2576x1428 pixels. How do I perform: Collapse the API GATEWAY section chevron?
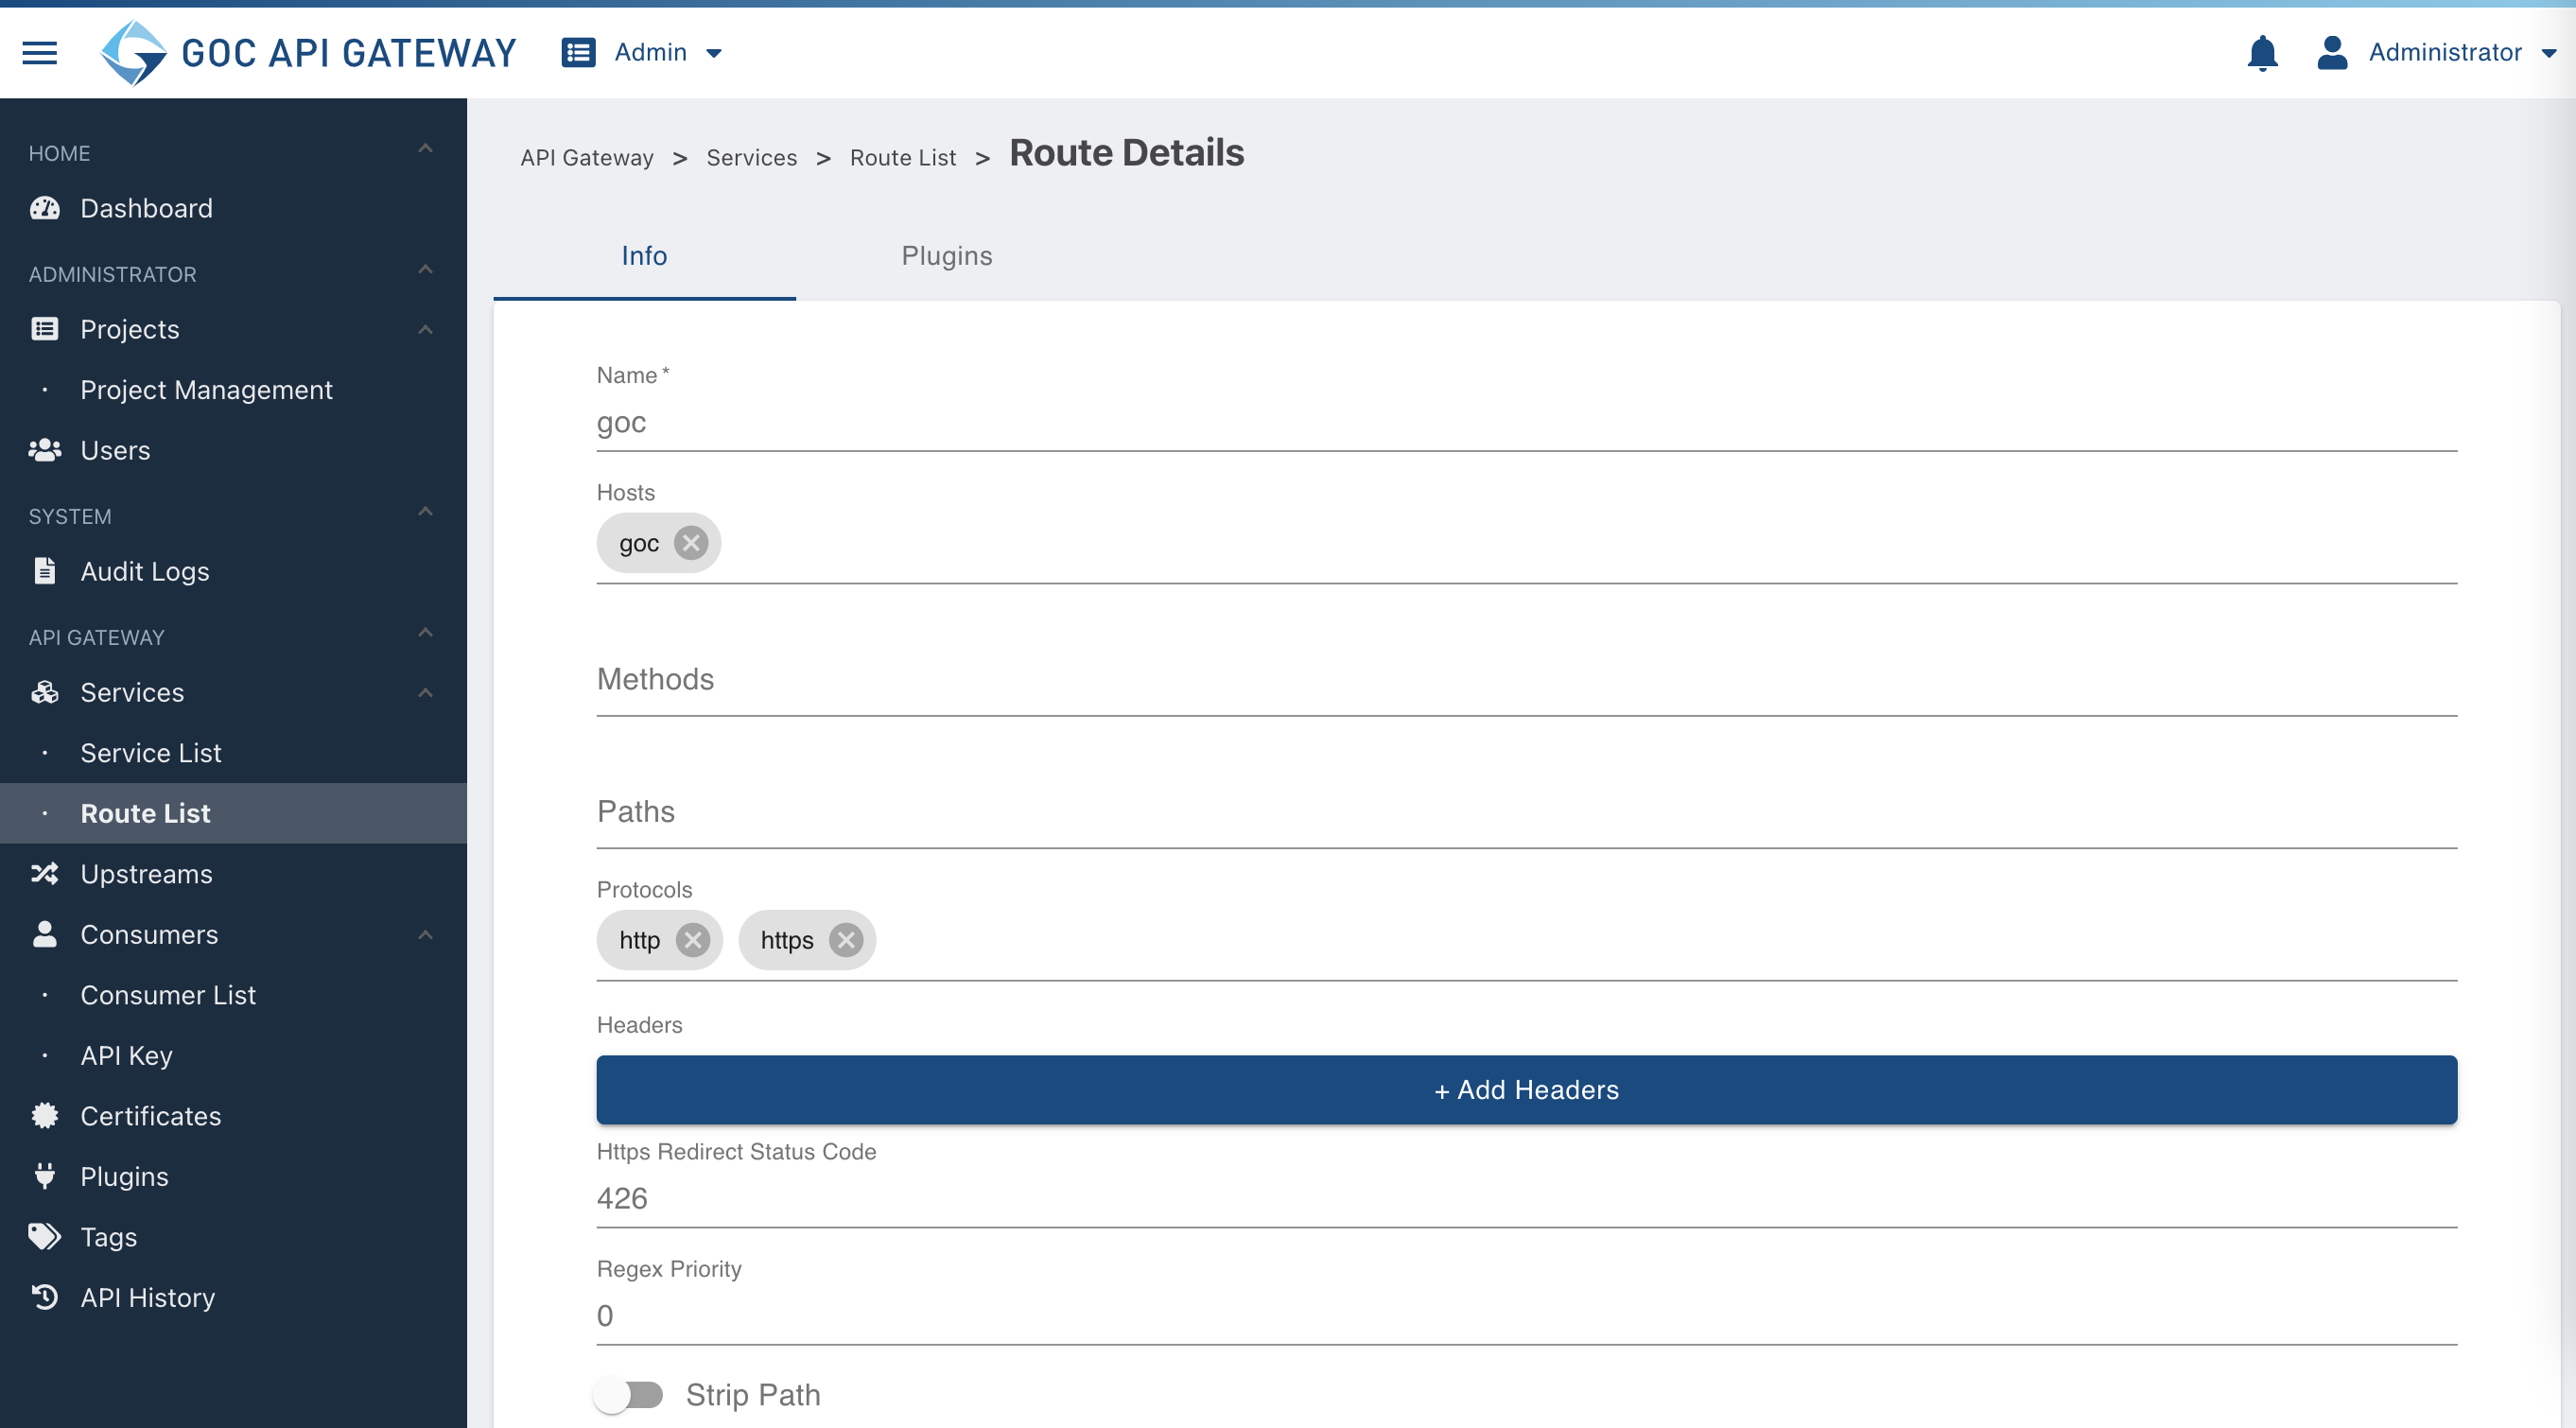(425, 633)
